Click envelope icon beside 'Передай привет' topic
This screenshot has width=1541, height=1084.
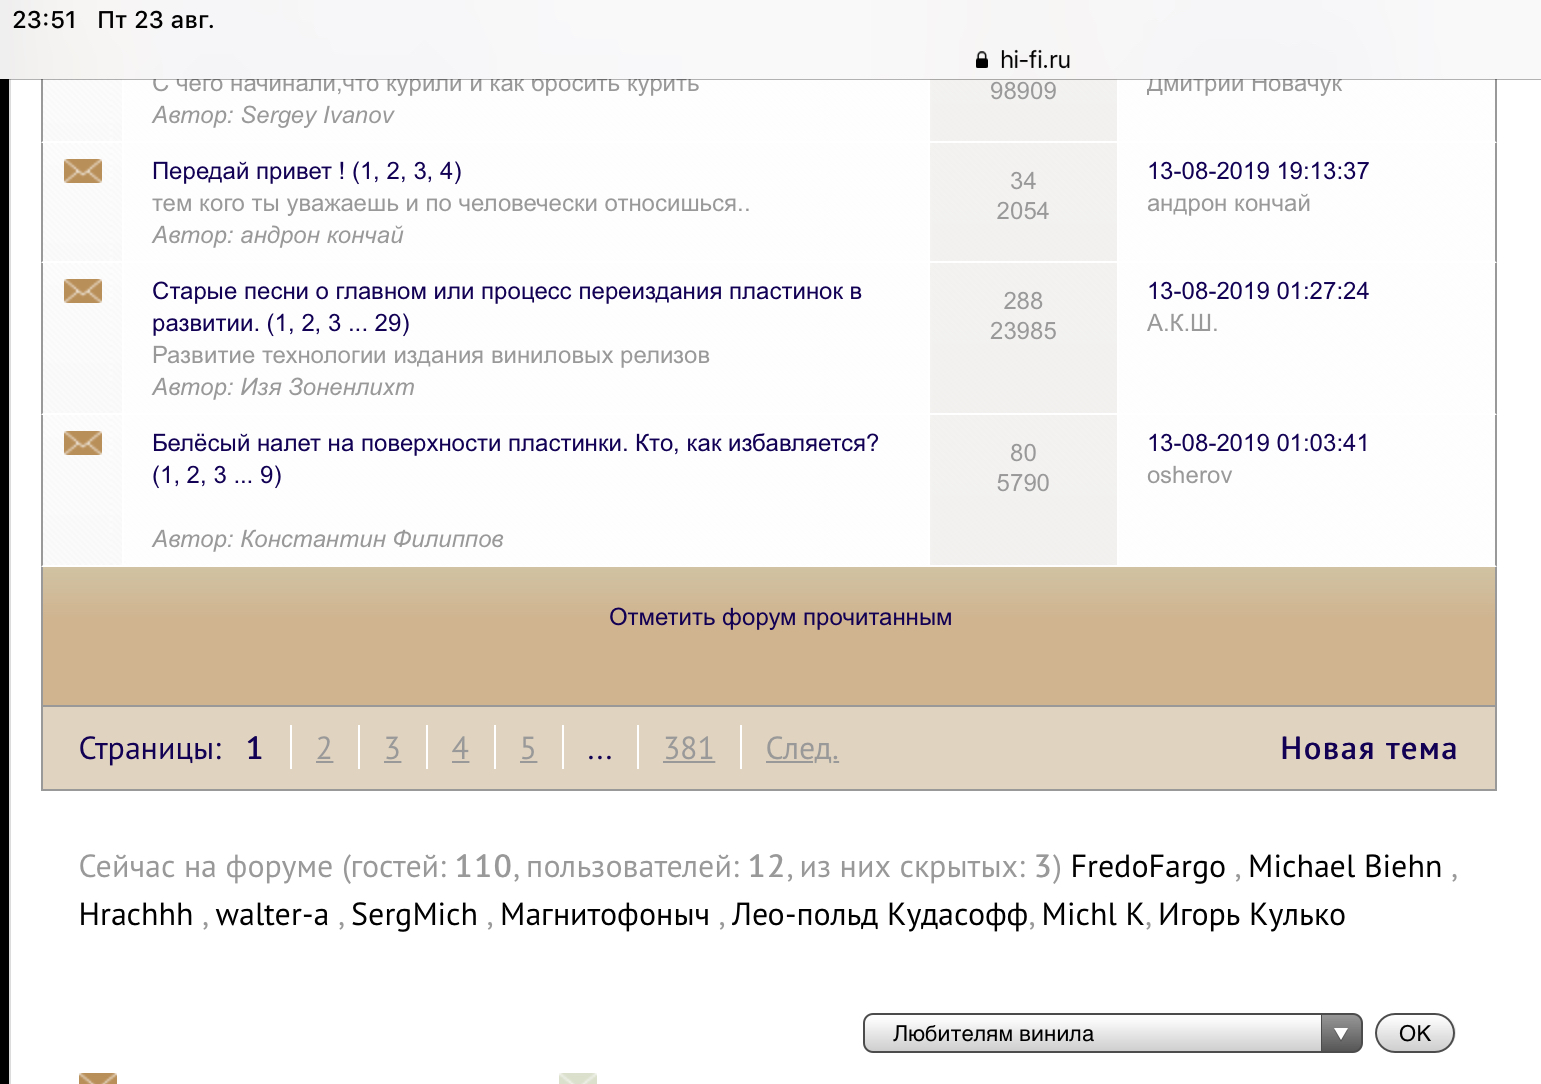83,171
